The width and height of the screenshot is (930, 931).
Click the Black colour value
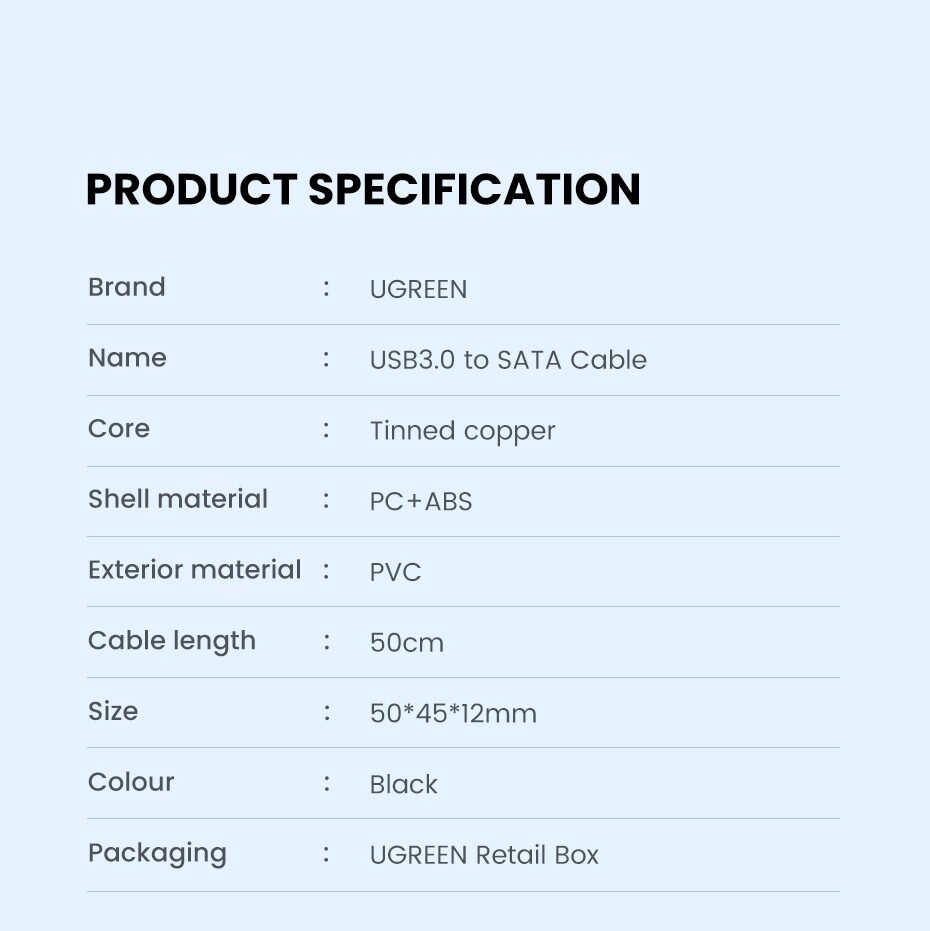tap(403, 785)
